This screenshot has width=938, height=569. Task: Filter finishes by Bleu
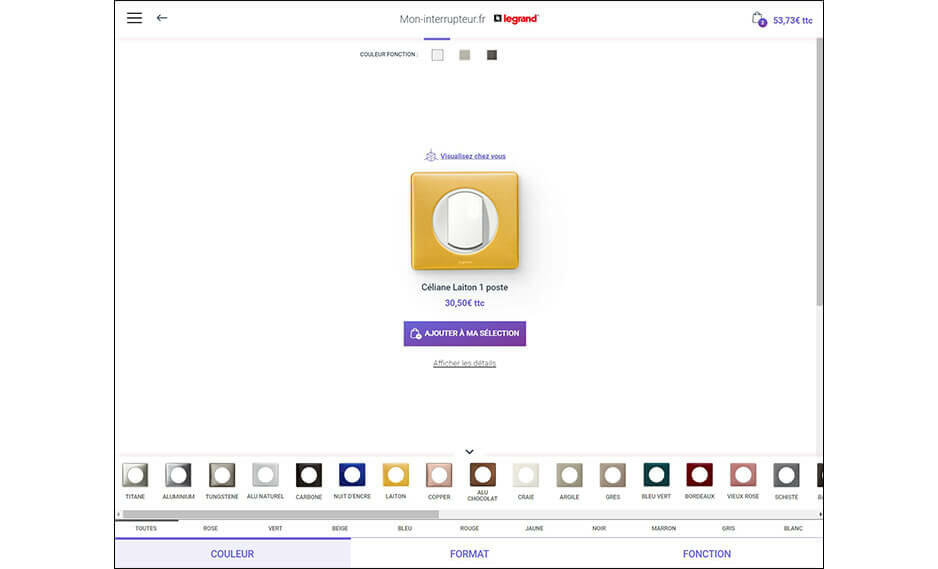[405, 528]
